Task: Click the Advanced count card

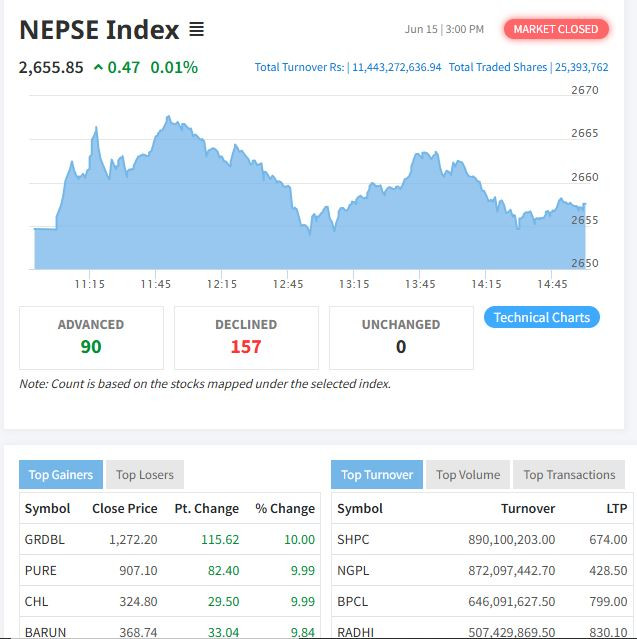Action: tap(91, 337)
